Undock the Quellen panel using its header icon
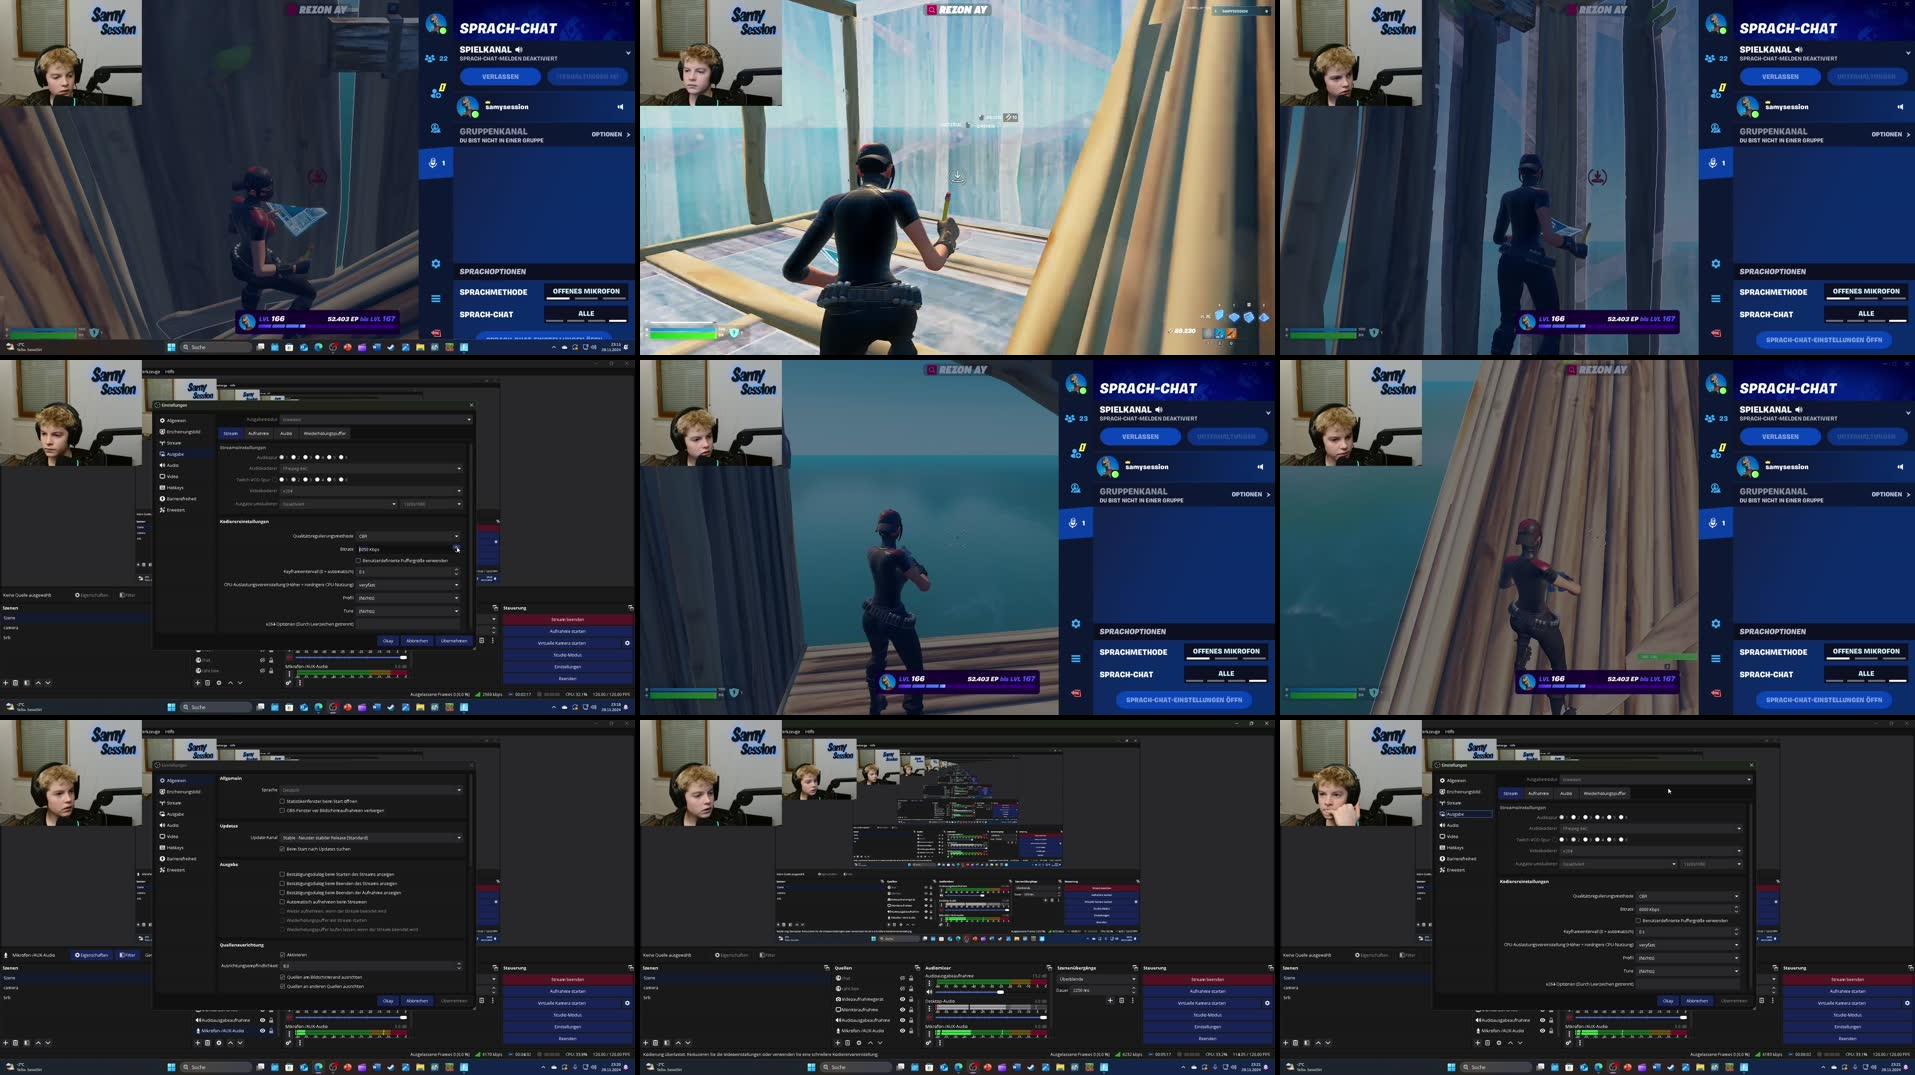Viewport: 1915px width, 1075px height. (917, 968)
